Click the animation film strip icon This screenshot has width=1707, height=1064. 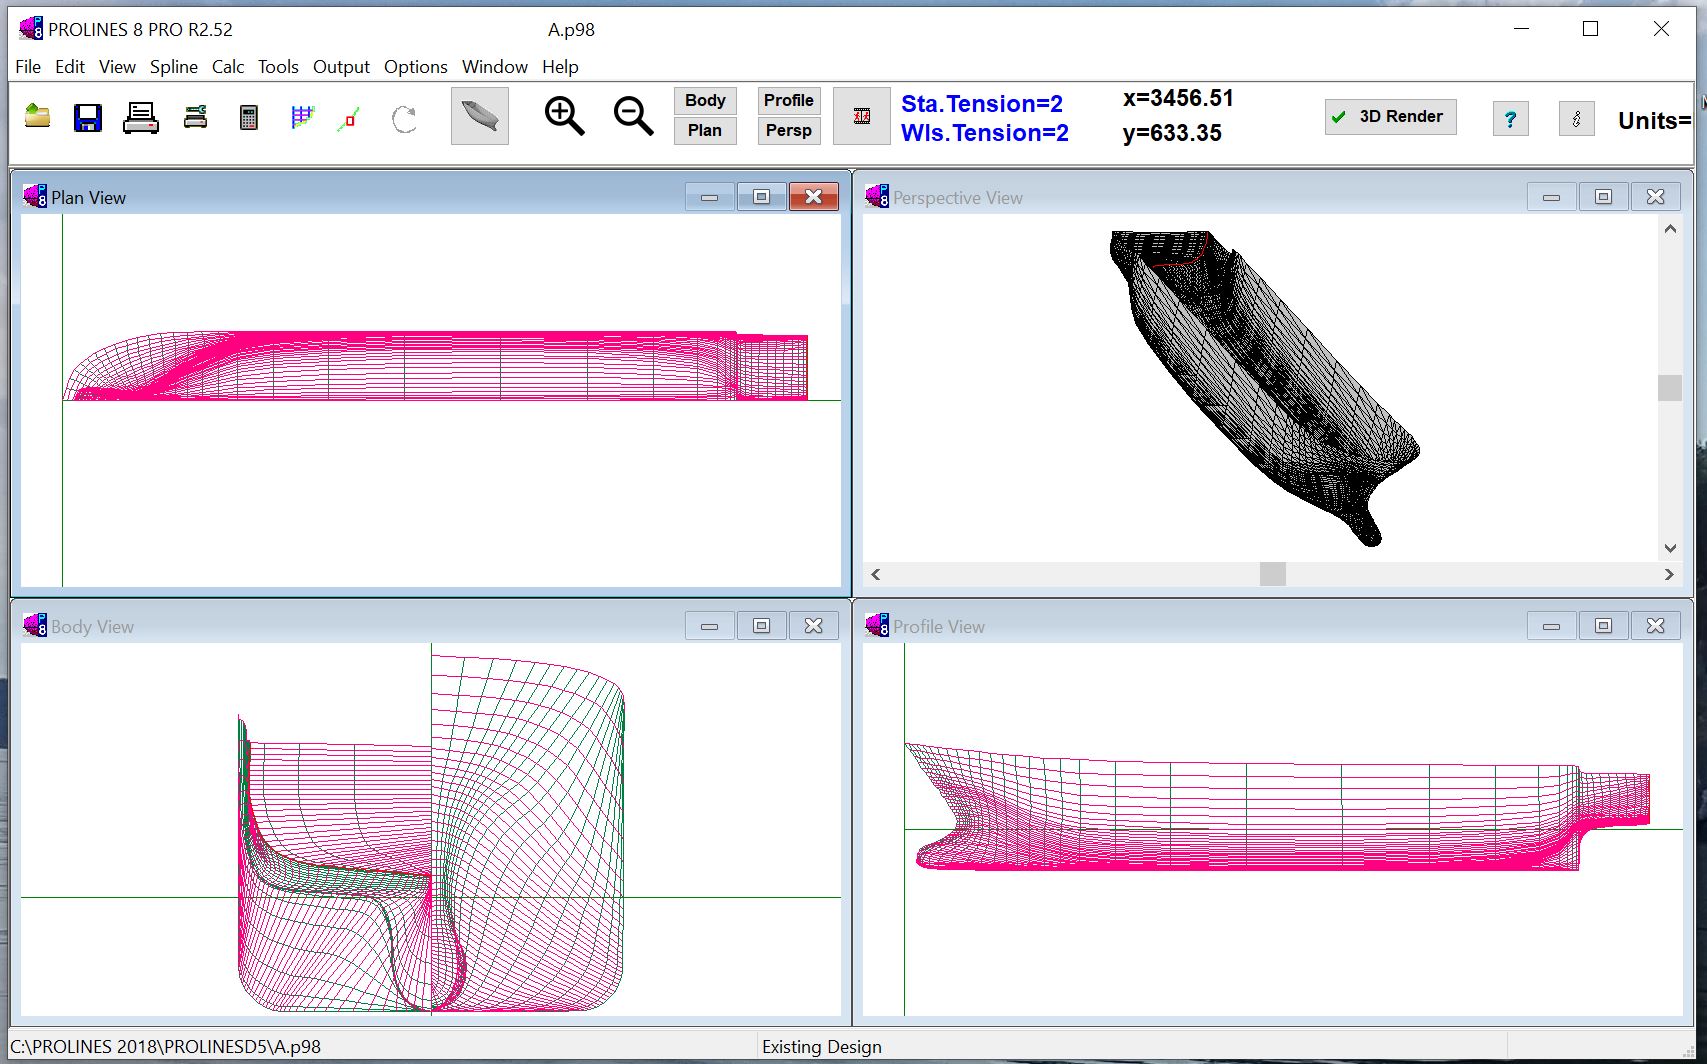coord(861,116)
